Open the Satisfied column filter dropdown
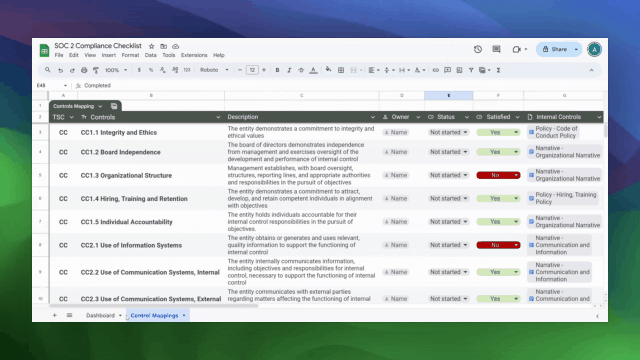The image size is (640, 360). pyautogui.click(x=517, y=117)
